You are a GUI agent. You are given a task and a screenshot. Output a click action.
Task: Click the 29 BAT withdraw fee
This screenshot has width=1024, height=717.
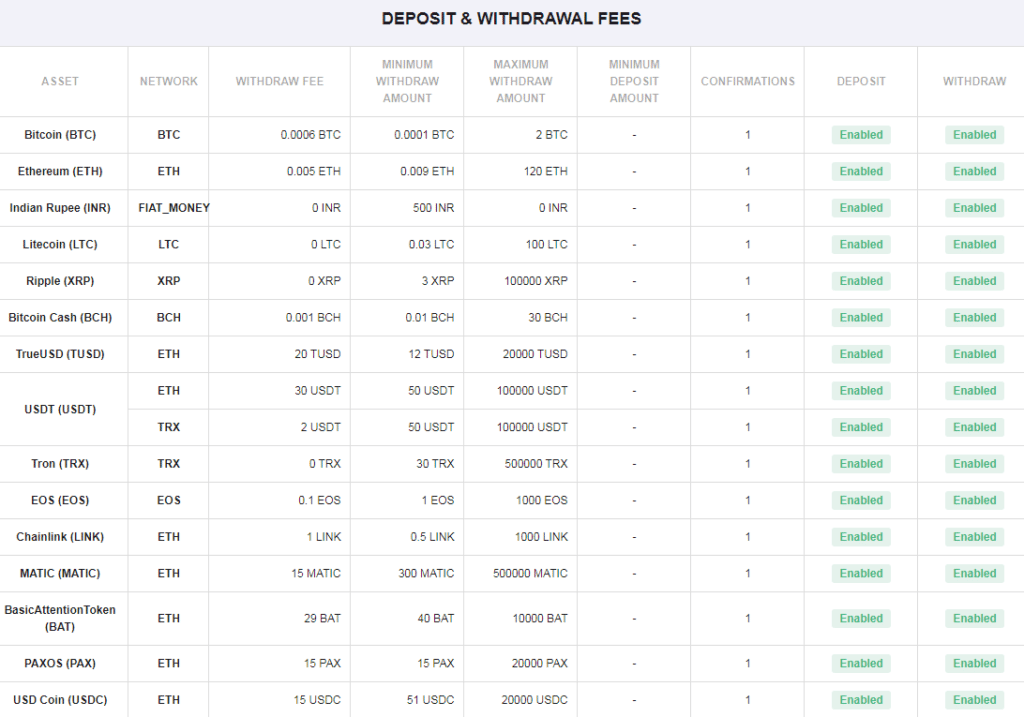(x=322, y=618)
